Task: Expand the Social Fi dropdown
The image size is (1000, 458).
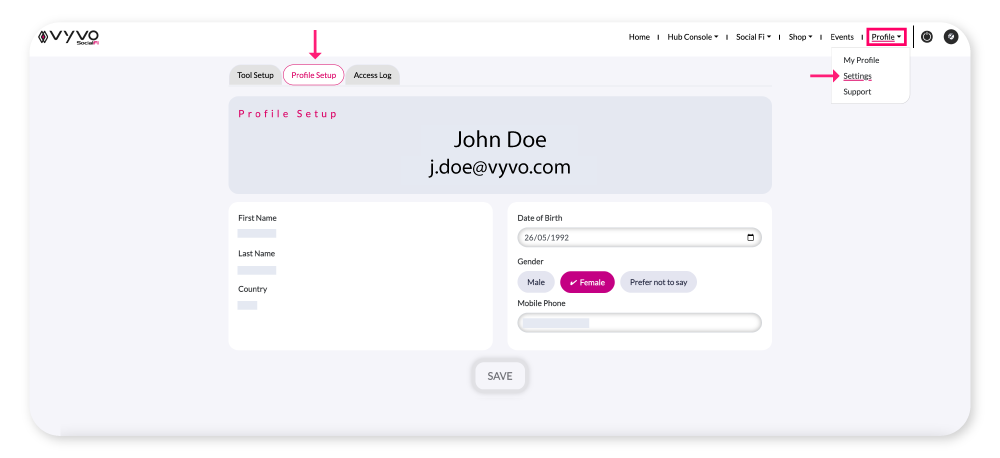Action: 753,37
